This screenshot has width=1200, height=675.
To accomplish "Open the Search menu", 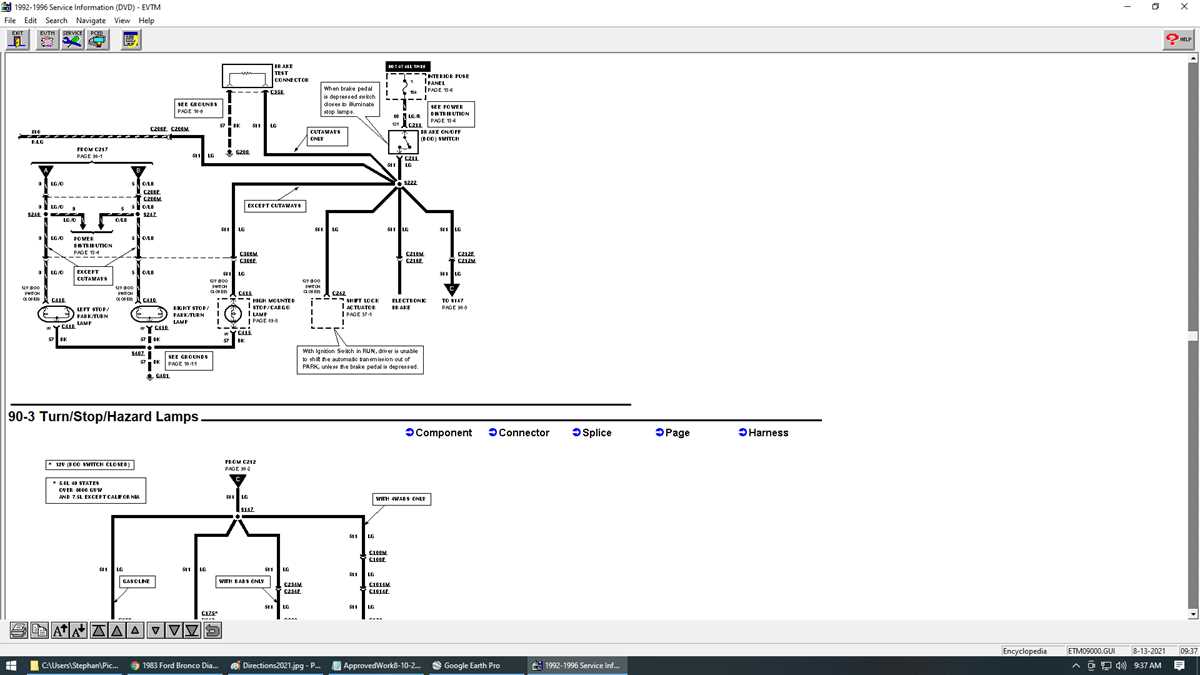I will [x=56, y=20].
